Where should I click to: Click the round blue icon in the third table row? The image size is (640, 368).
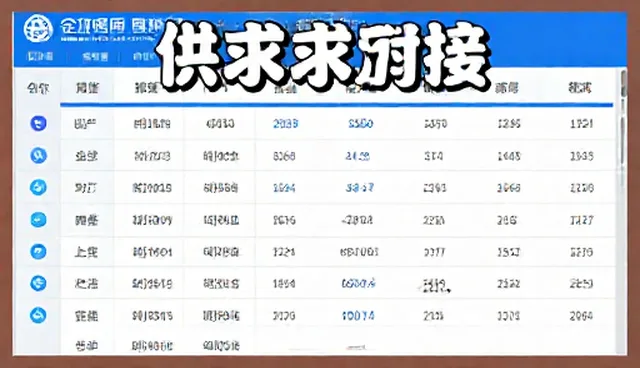point(38,187)
